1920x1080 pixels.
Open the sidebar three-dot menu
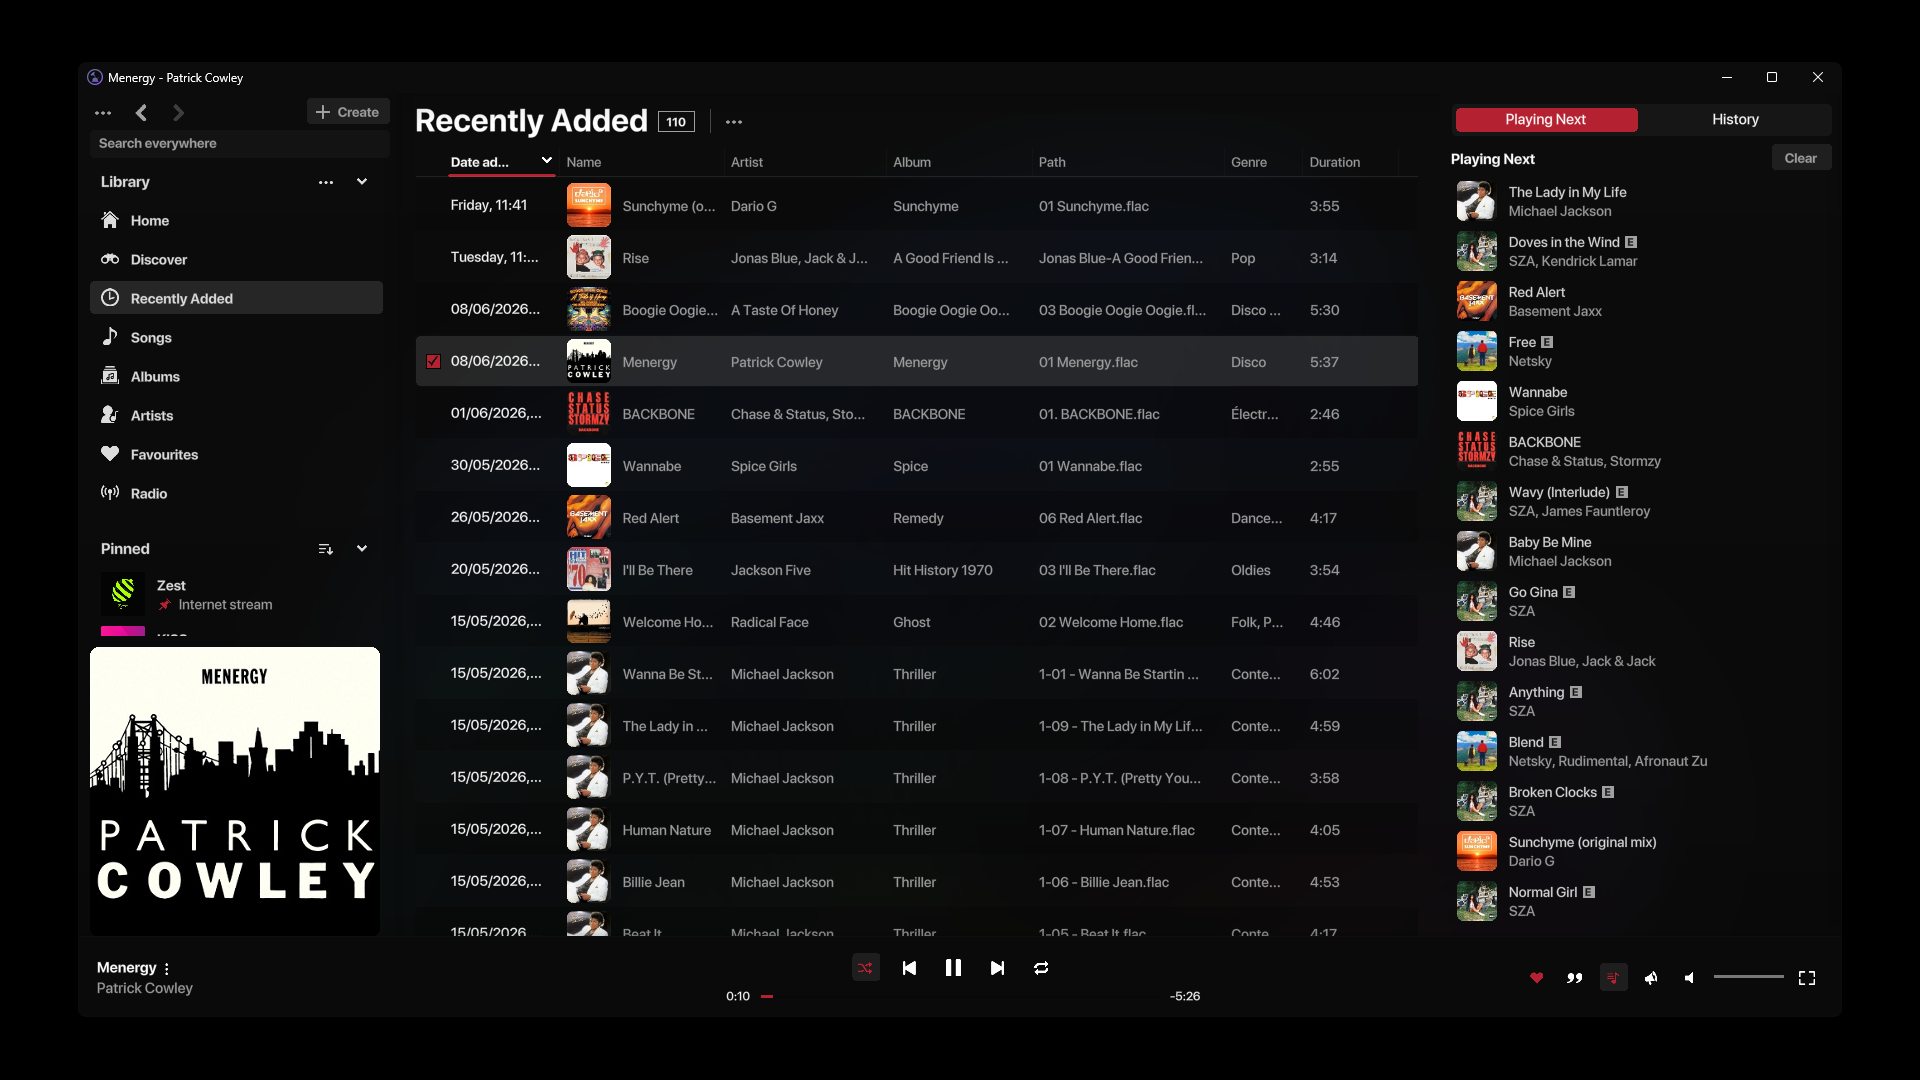(x=103, y=113)
